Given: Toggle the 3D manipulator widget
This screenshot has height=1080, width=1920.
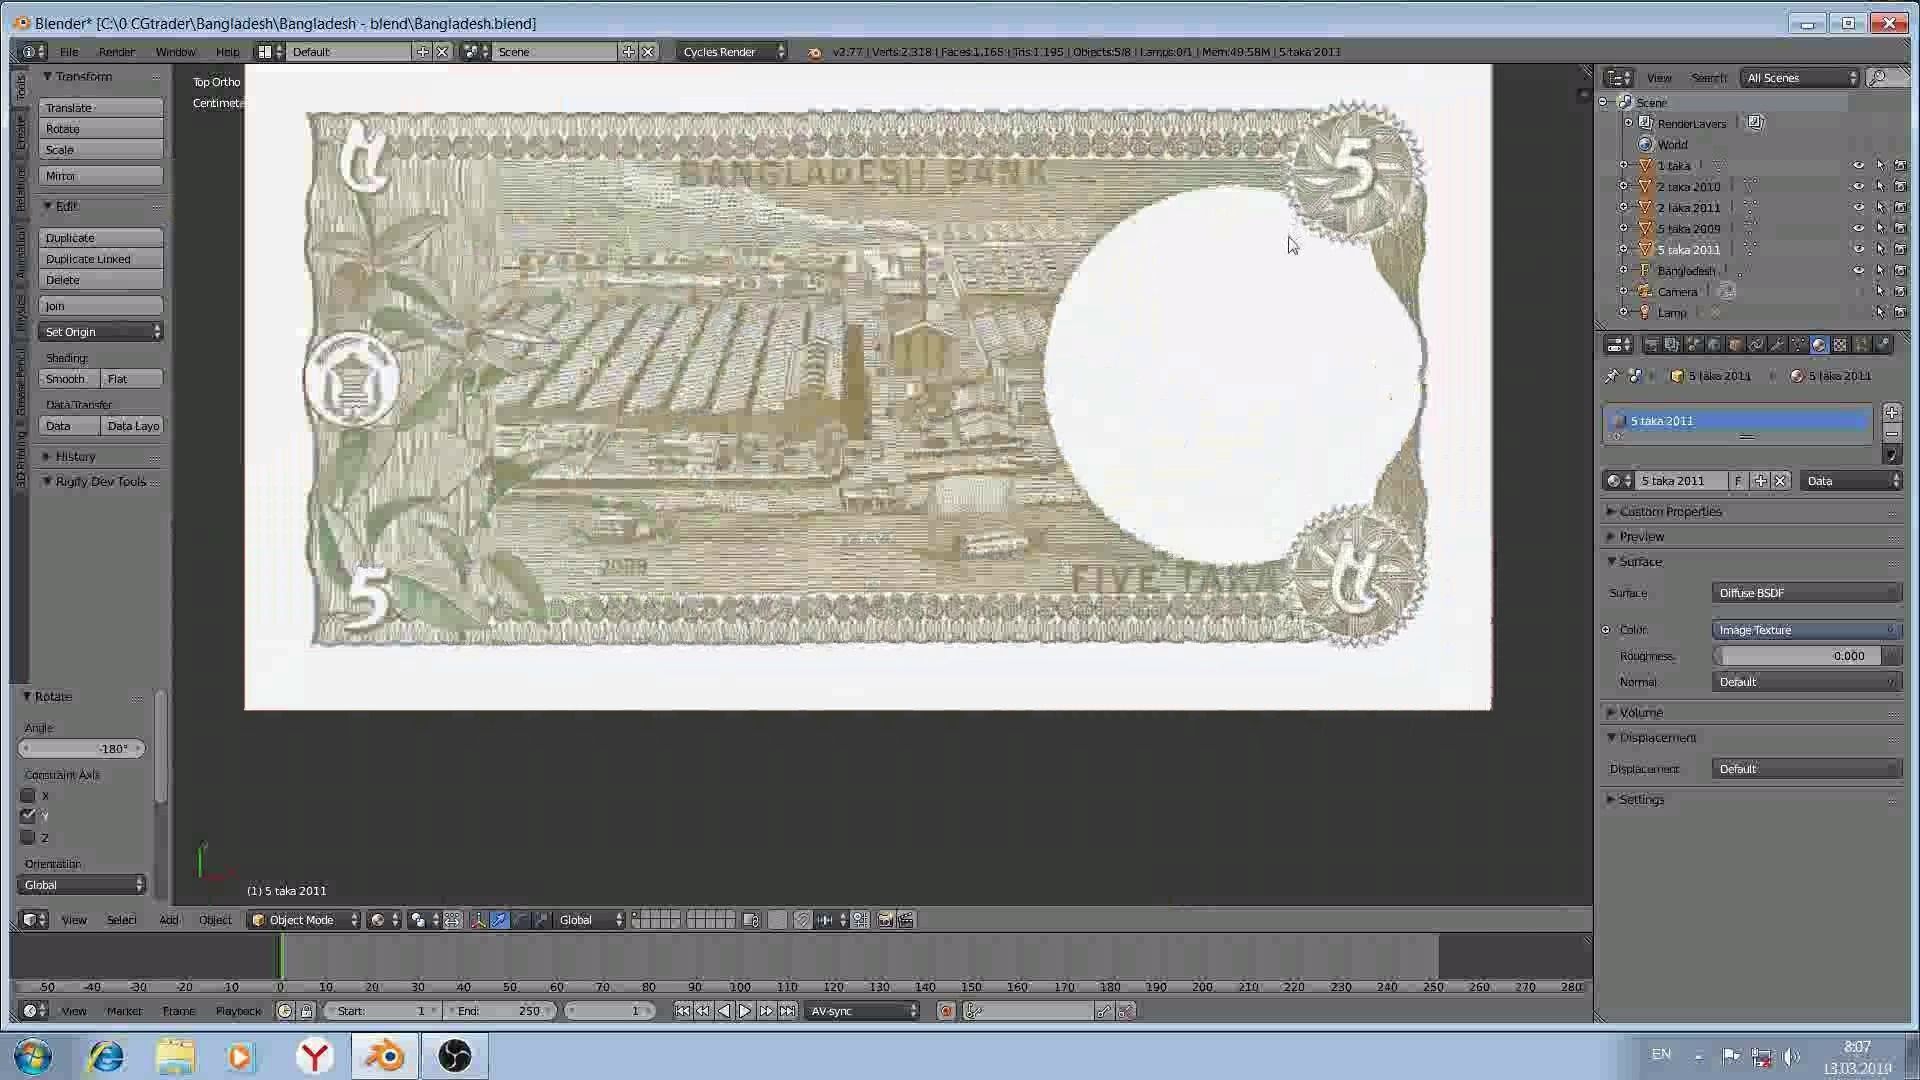Looking at the screenshot, I should coord(478,920).
